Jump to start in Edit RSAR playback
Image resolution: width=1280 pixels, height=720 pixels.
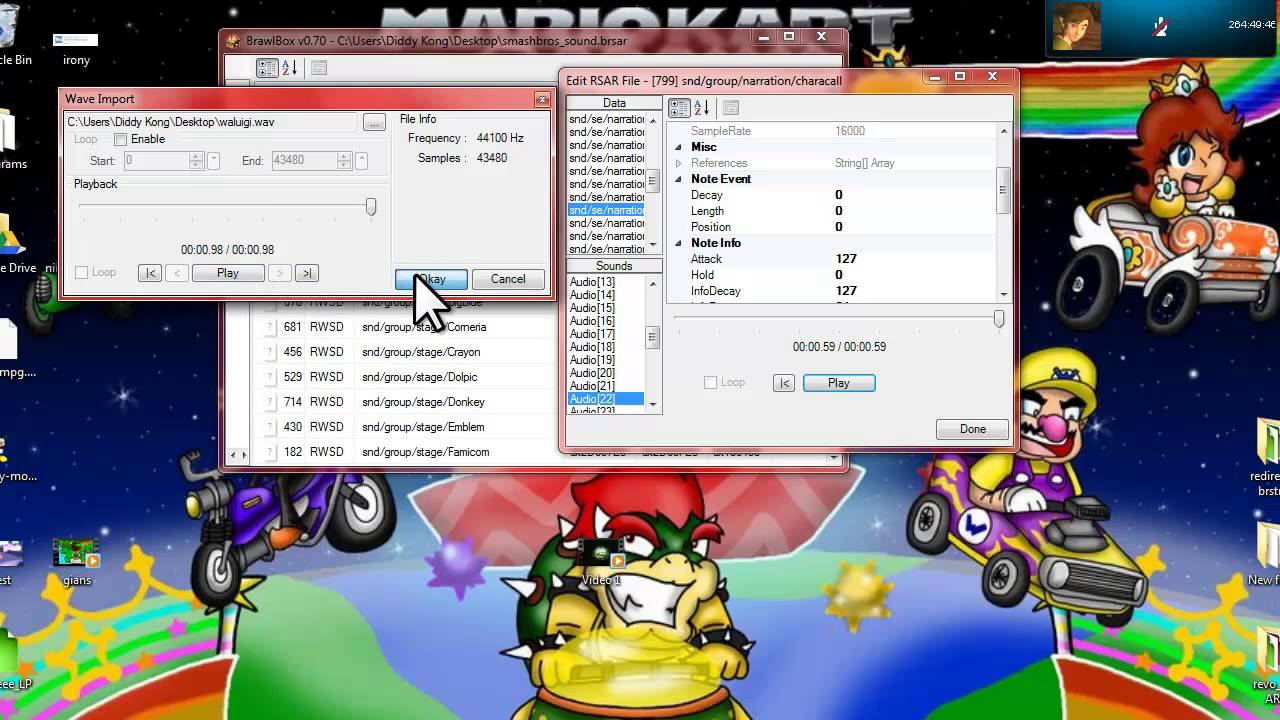coord(784,383)
